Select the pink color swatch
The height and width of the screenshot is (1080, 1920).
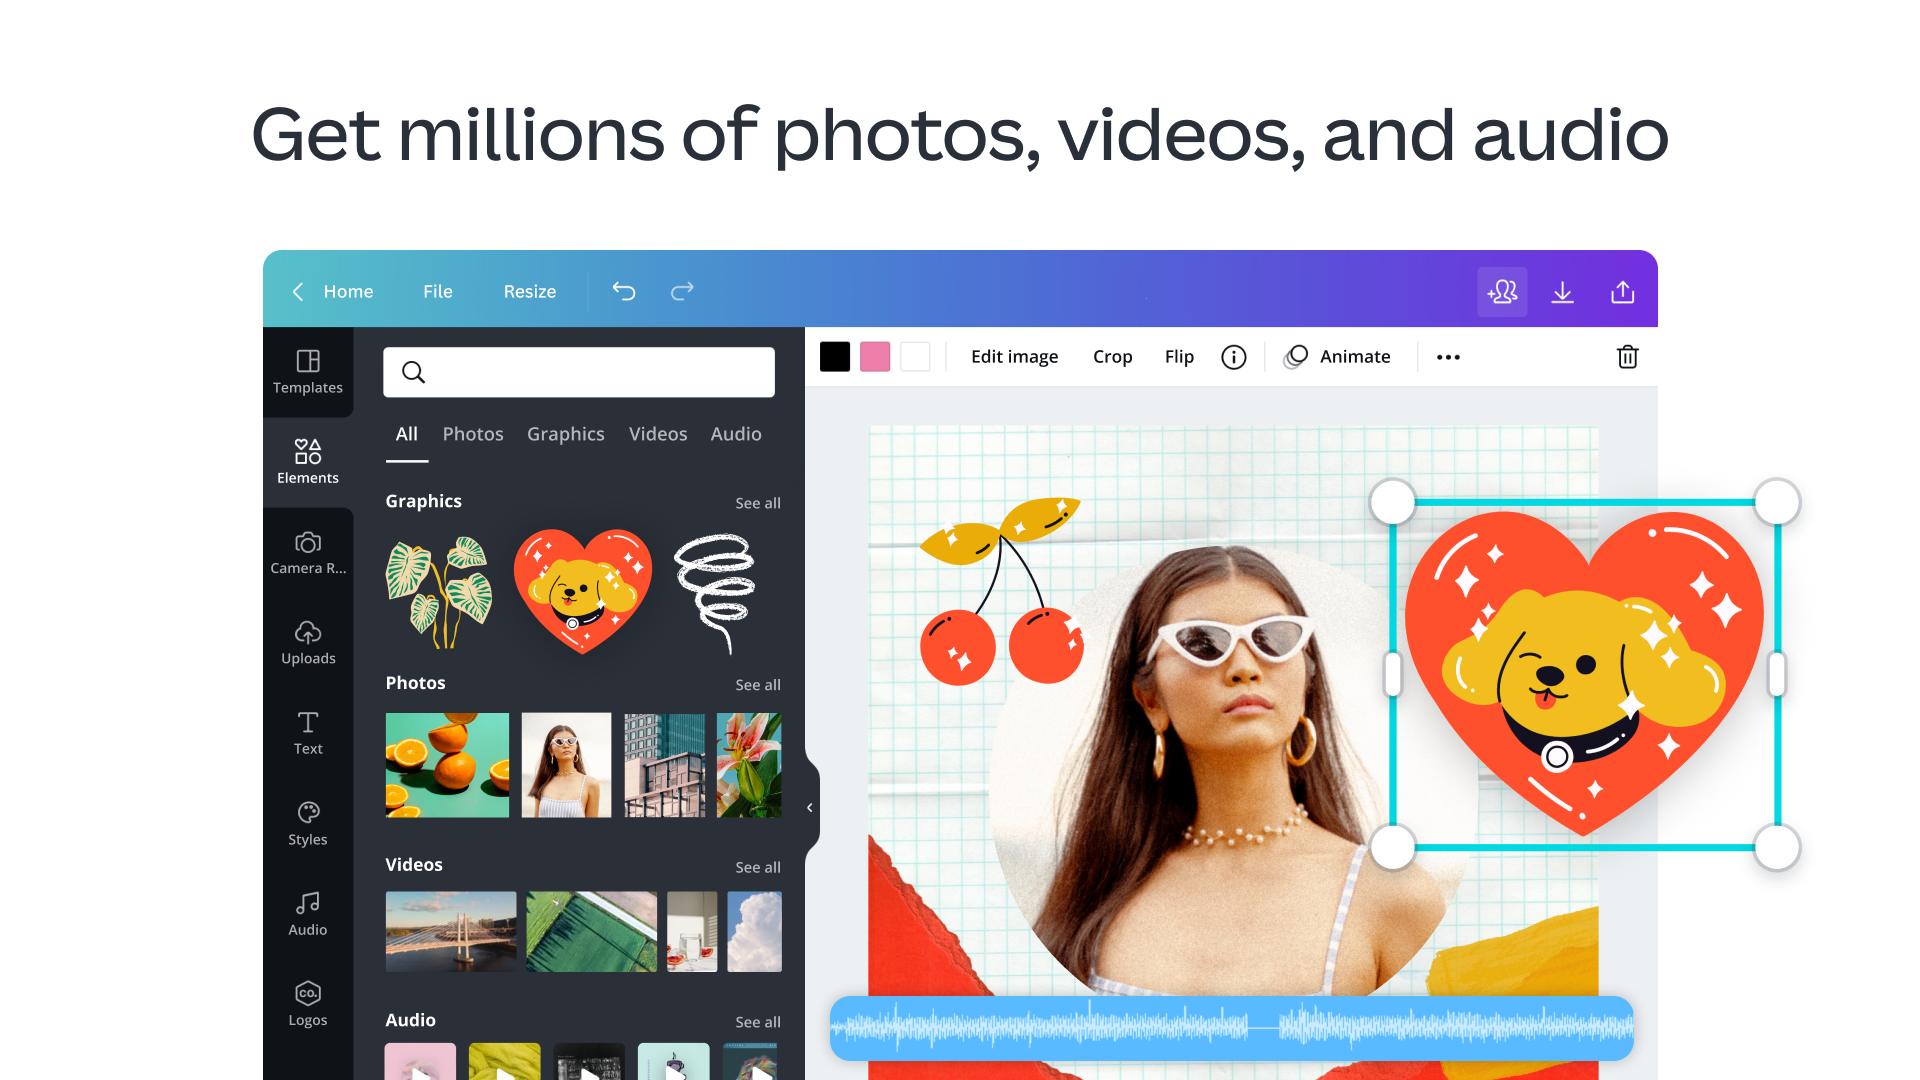pyautogui.click(x=875, y=357)
